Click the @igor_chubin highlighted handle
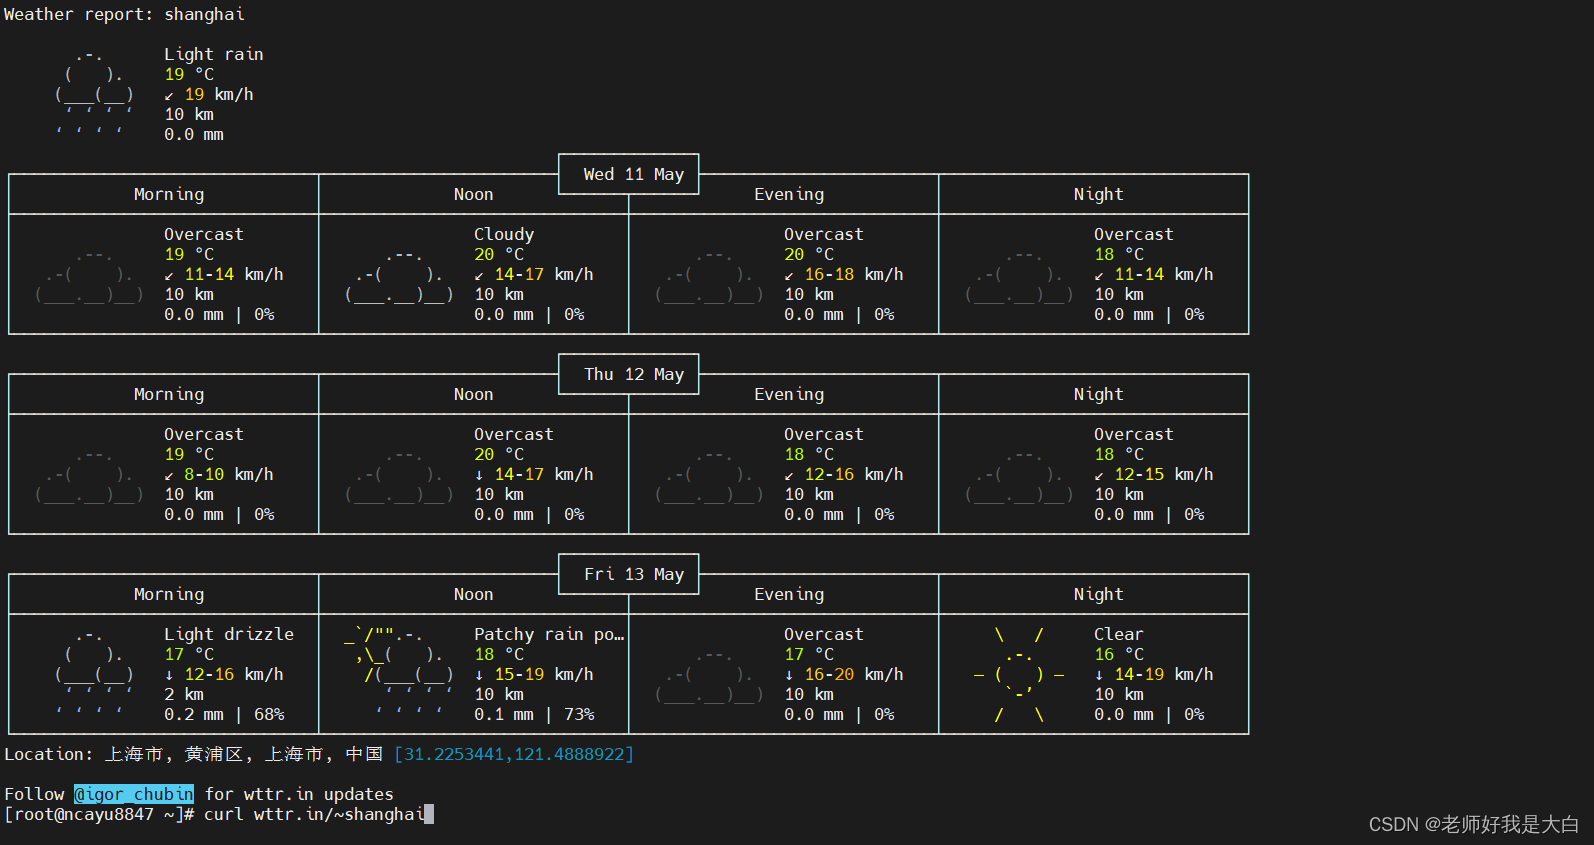Viewport: 1594px width, 845px height. click(134, 794)
